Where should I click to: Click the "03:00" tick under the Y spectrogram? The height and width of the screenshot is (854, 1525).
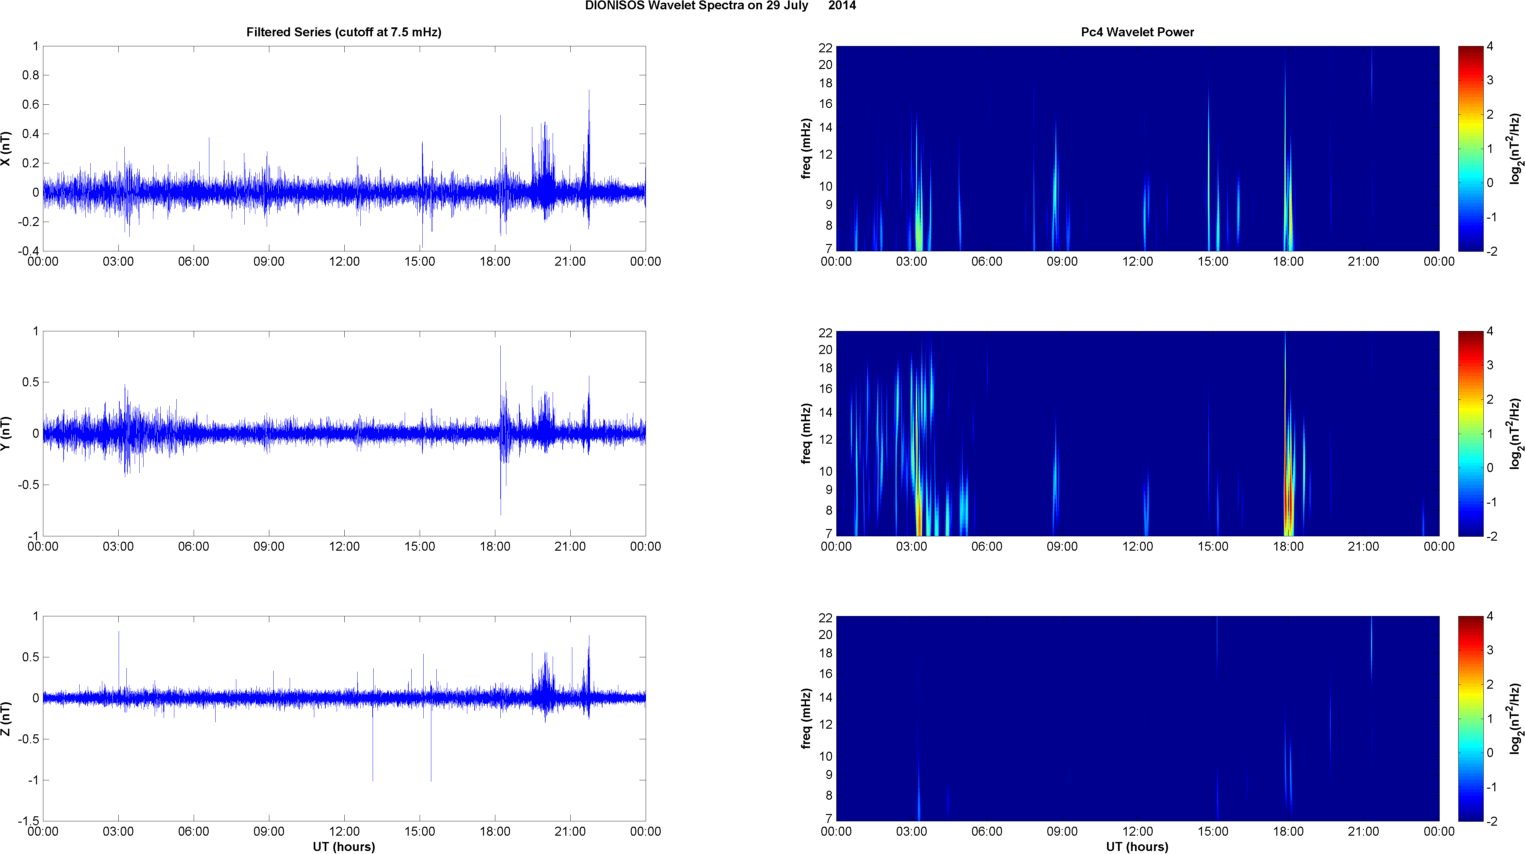tap(911, 547)
